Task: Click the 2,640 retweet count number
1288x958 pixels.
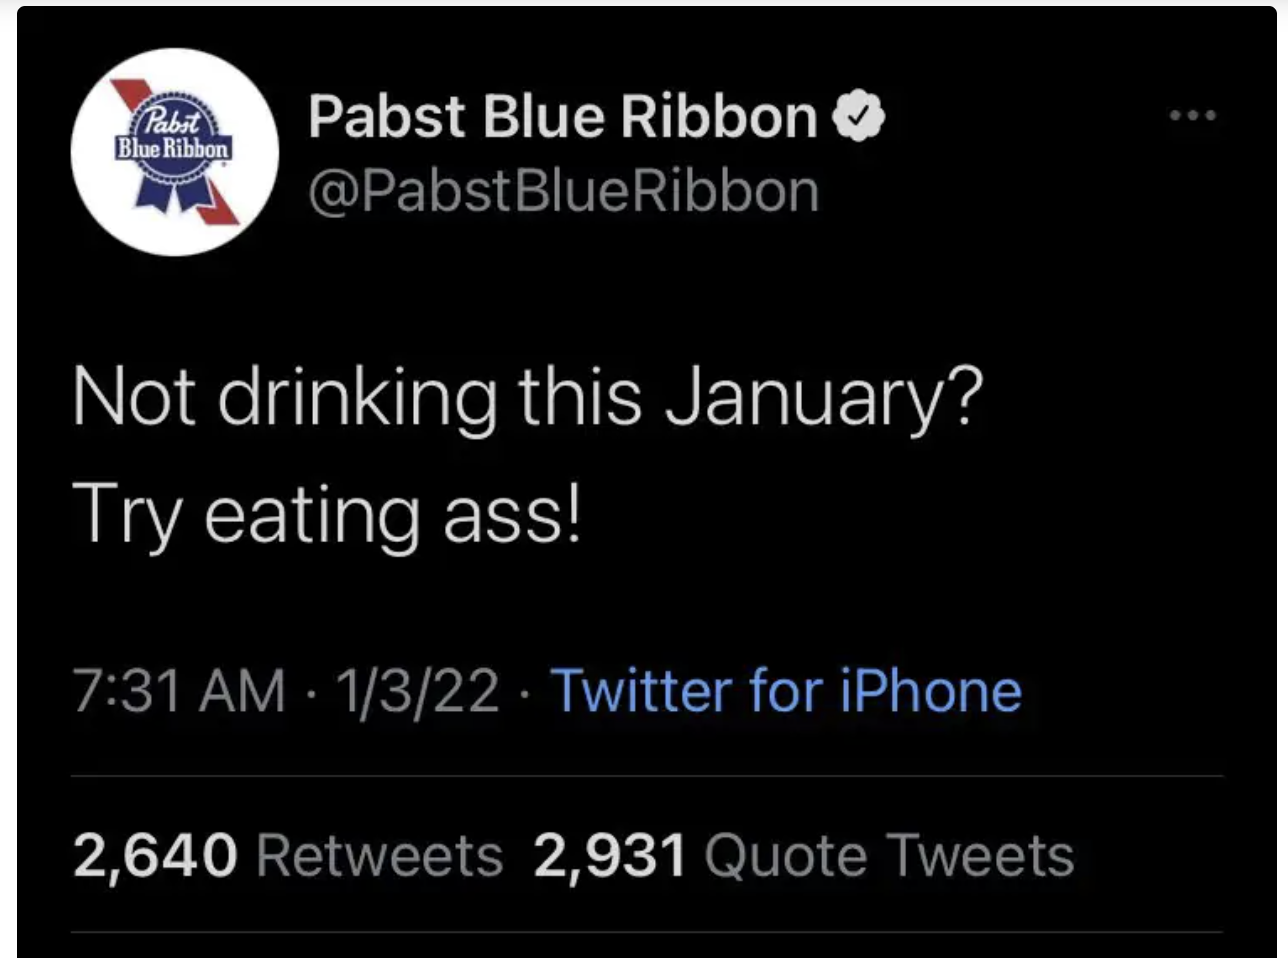Action: point(155,857)
